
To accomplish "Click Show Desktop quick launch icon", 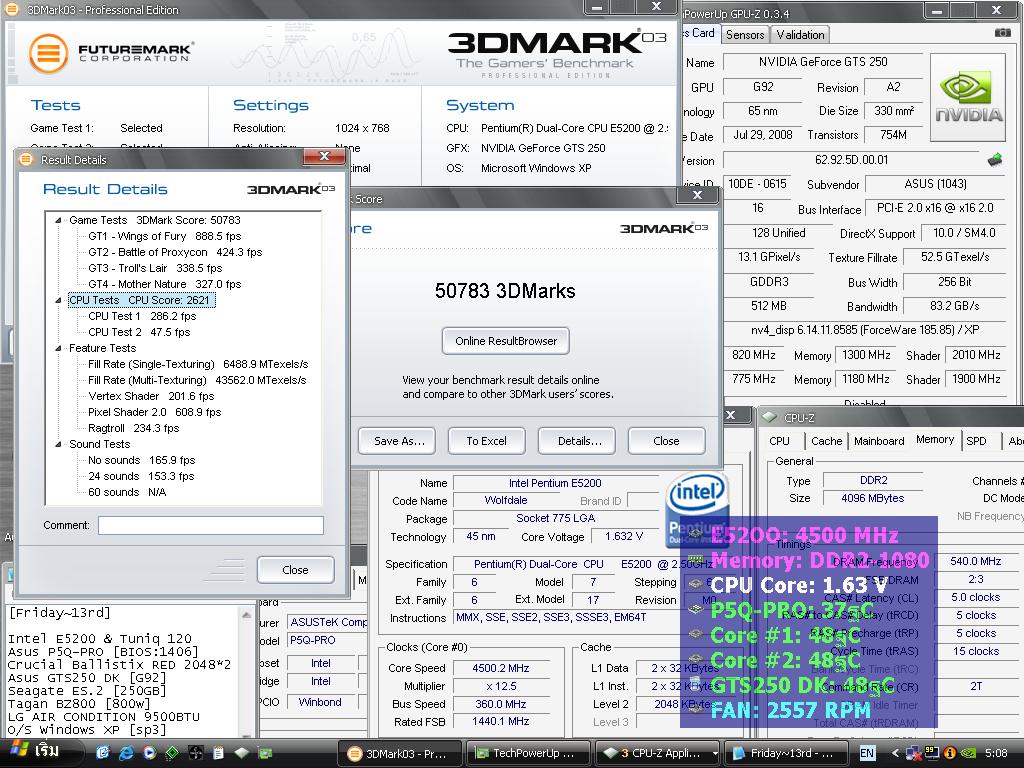I will (x=103, y=753).
